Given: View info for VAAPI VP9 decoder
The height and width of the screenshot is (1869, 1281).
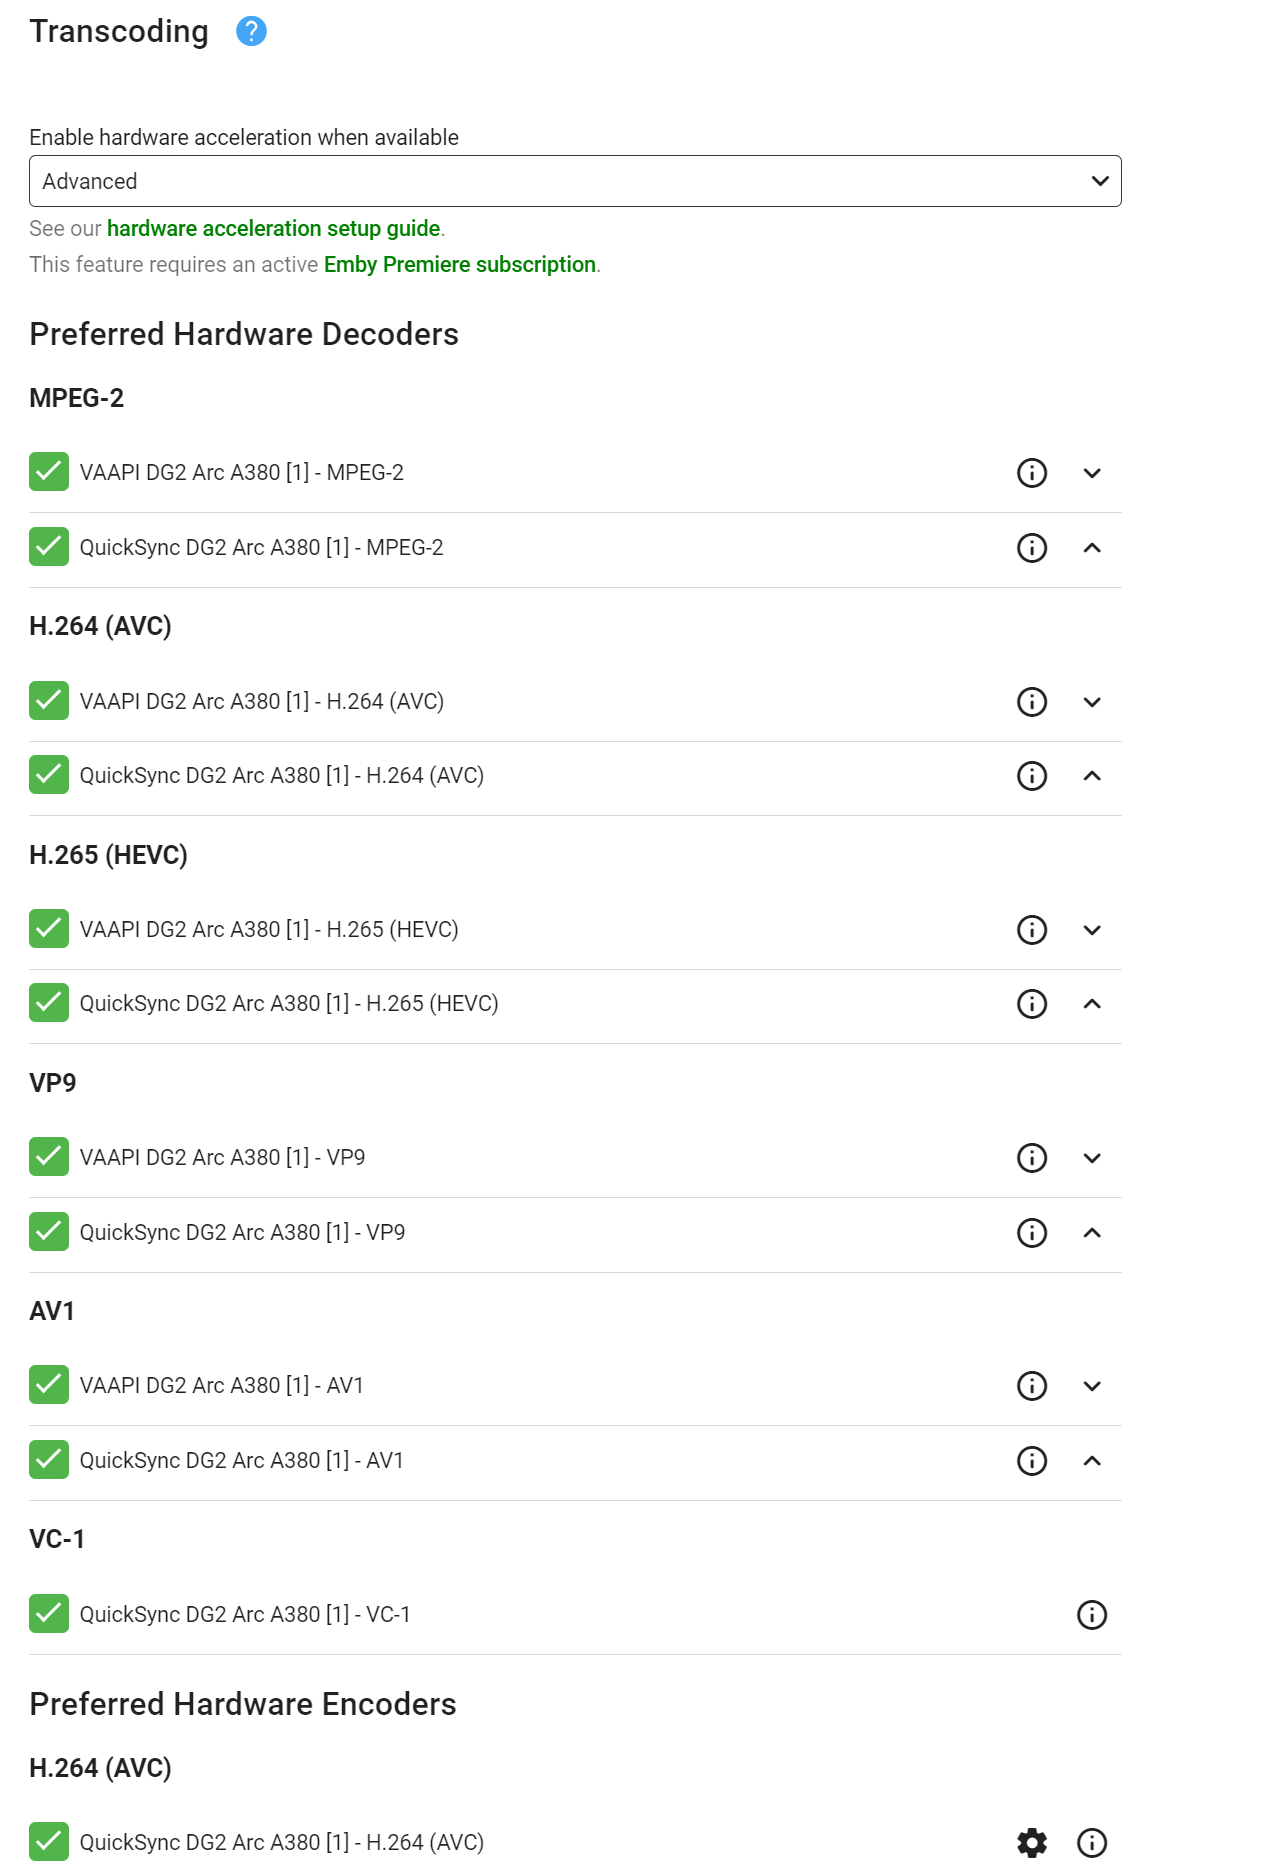Looking at the screenshot, I should coord(1031,1158).
